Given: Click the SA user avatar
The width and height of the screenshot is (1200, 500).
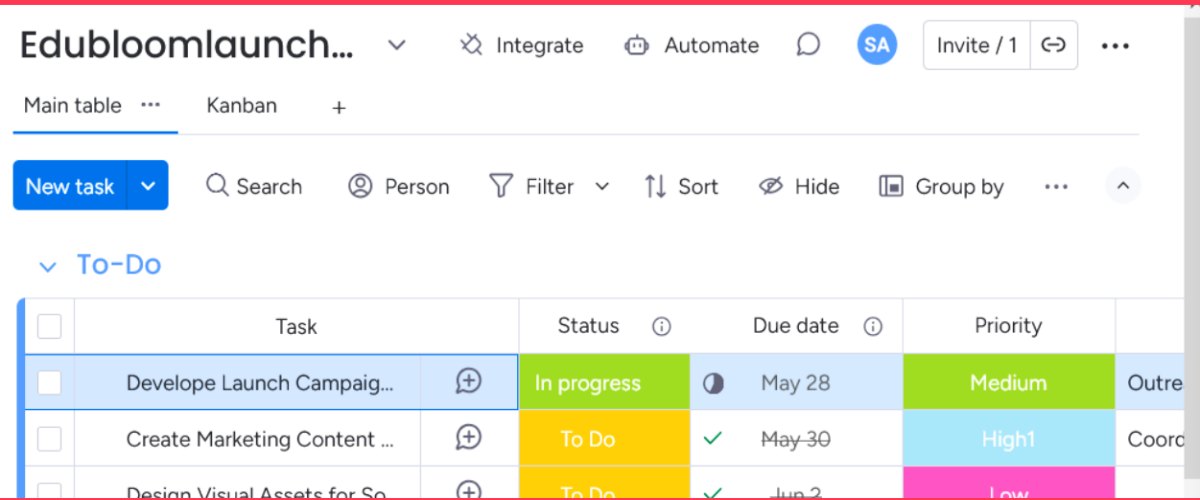Looking at the screenshot, I should pos(876,45).
